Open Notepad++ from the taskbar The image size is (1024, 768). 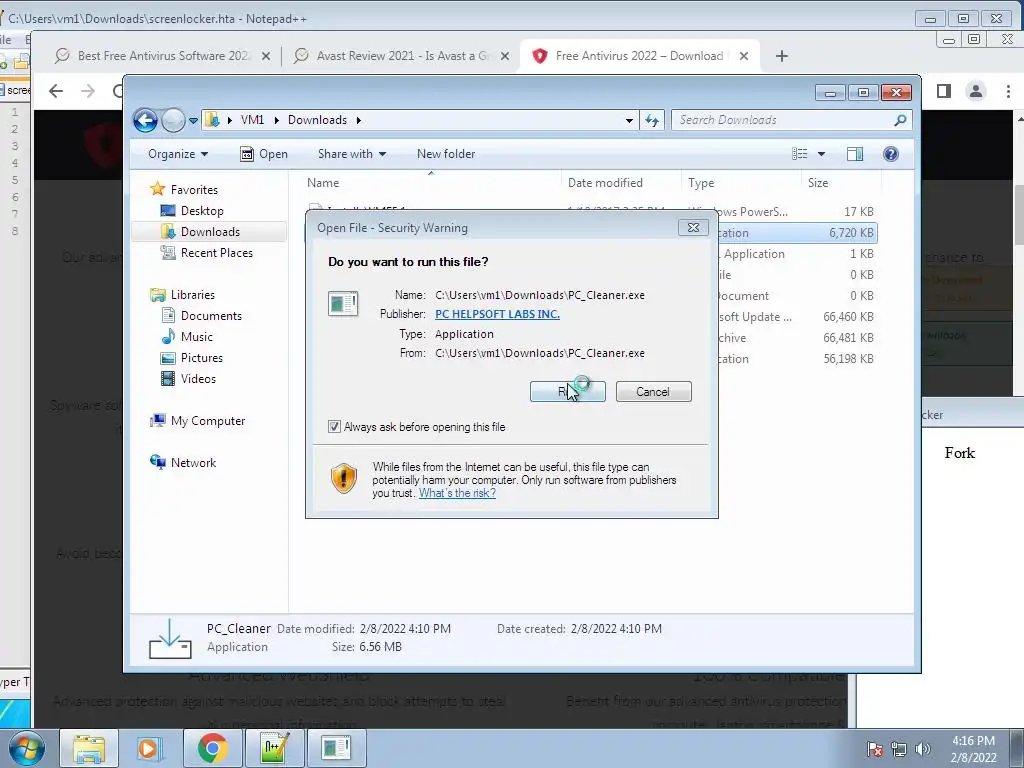[274, 748]
